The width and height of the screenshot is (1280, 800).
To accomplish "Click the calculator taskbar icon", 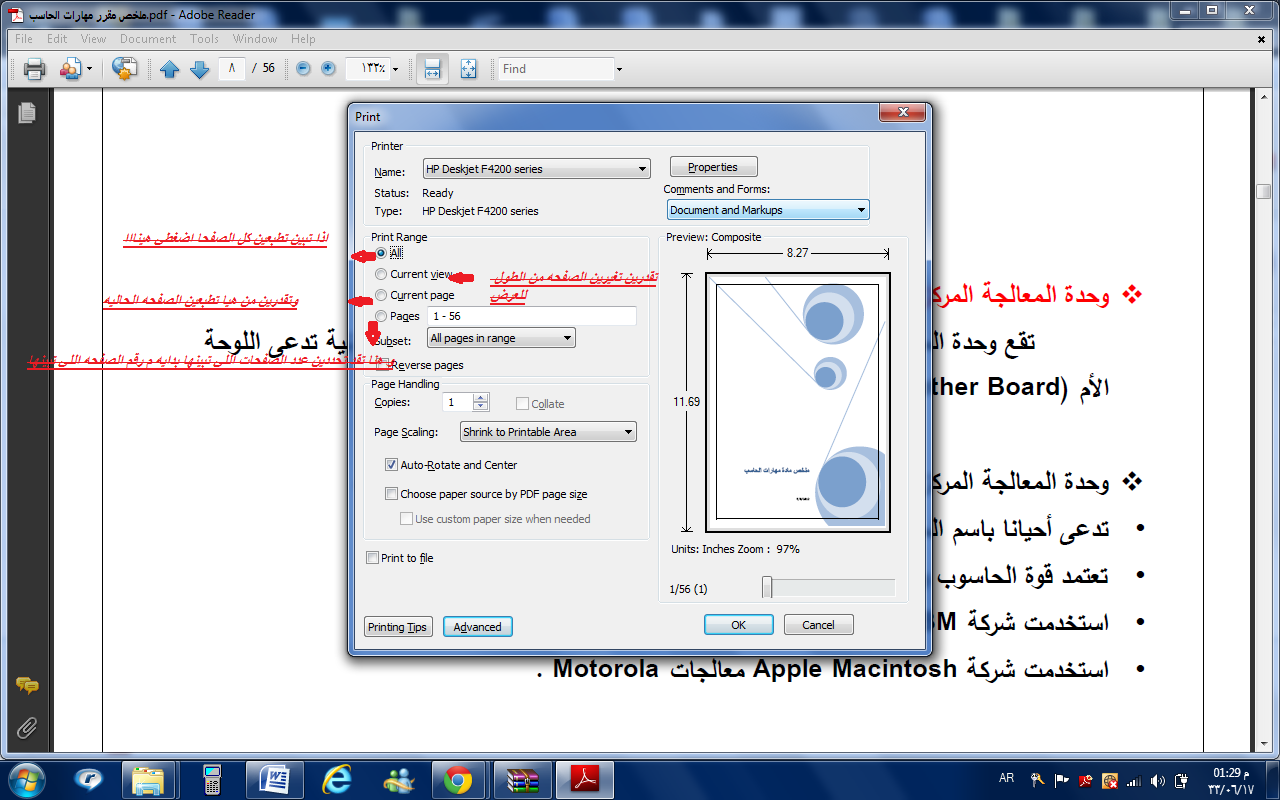I will (212, 778).
